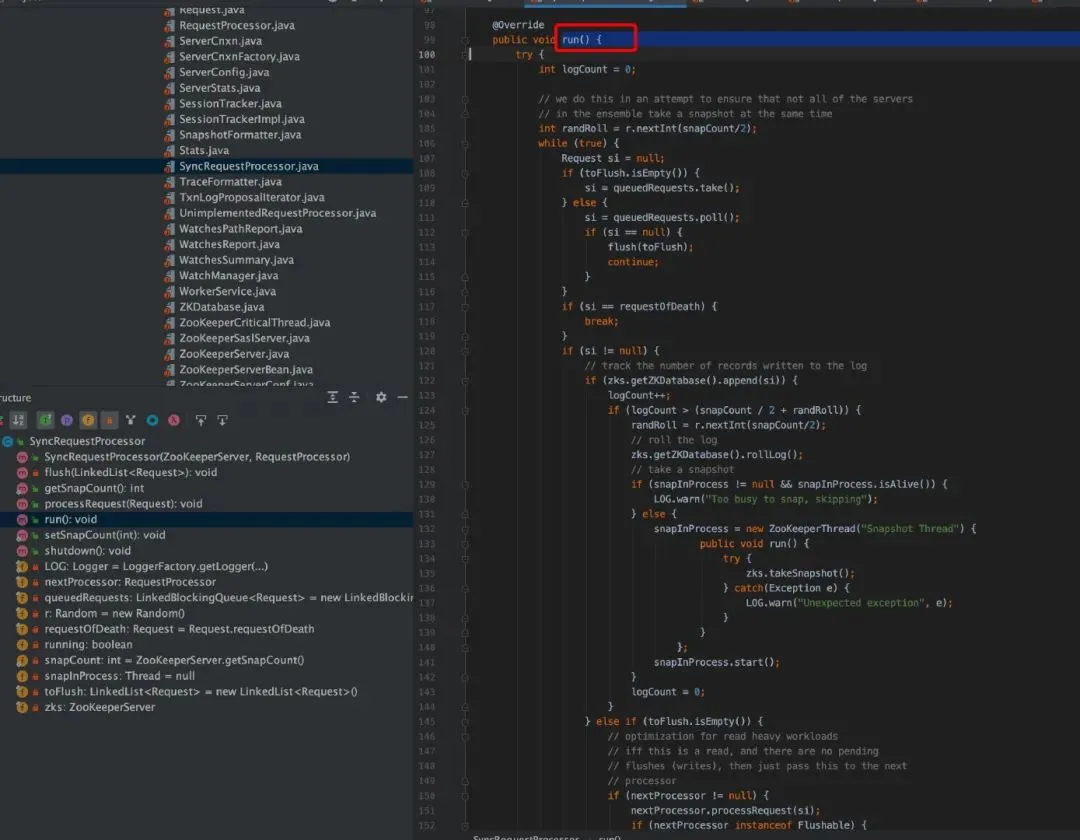Click field icon beside snapInProcess: Thread
Screen dimensions: 1080x840
tap(22, 676)
